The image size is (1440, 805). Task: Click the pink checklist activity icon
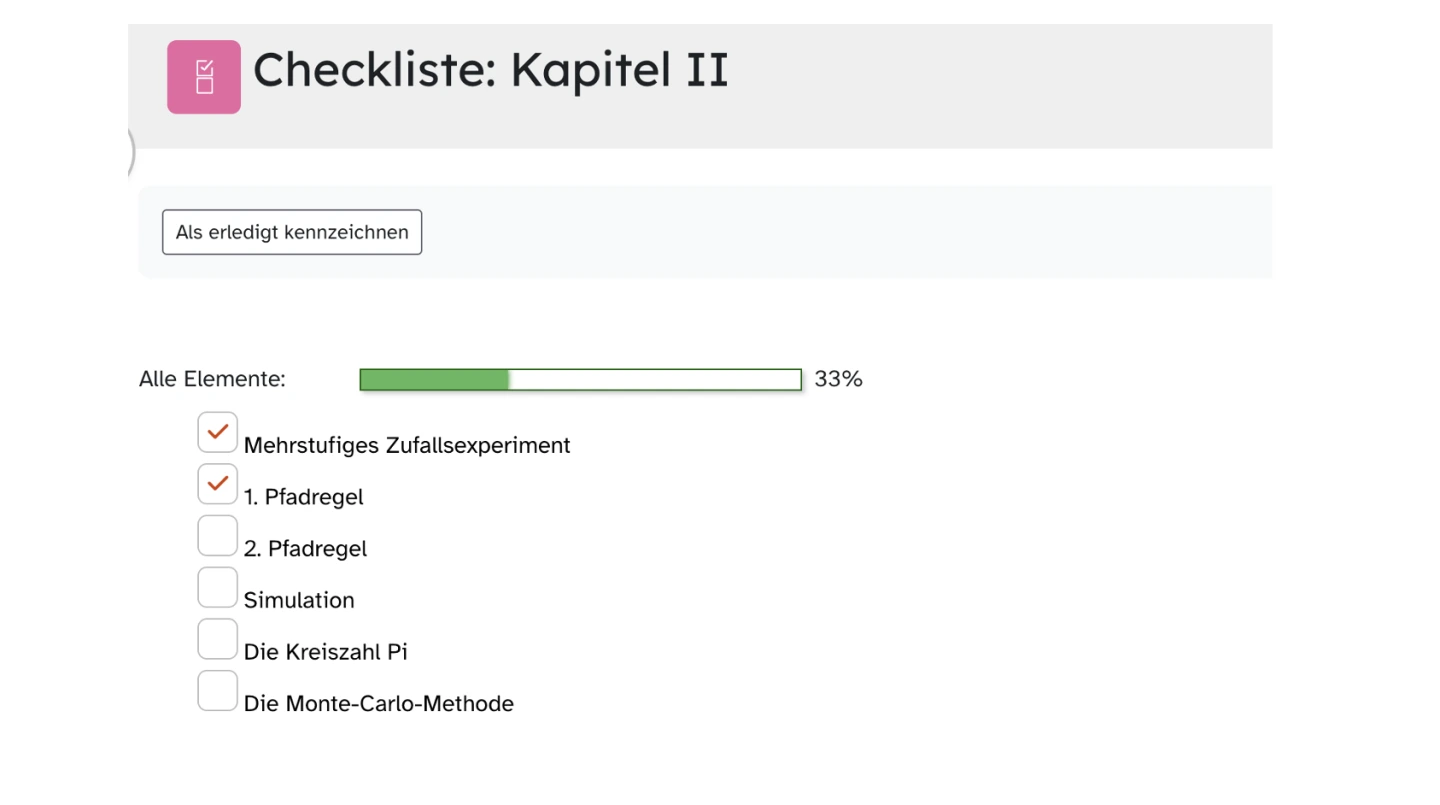pyautogui.click(x=204, y=77)
